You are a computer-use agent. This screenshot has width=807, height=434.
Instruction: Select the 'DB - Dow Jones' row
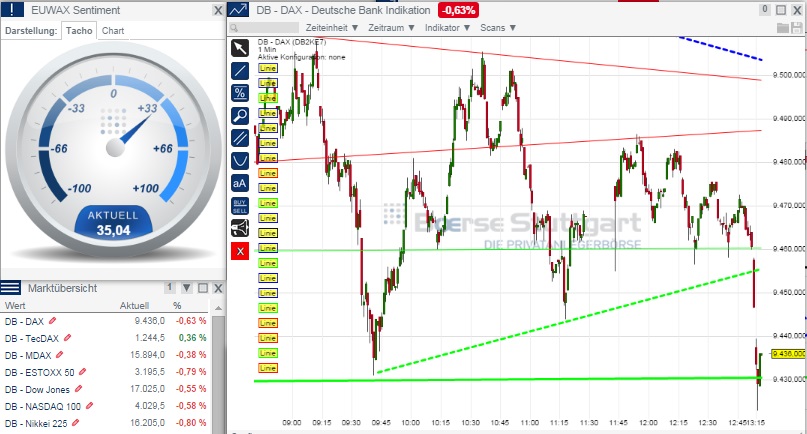point(106,389)
